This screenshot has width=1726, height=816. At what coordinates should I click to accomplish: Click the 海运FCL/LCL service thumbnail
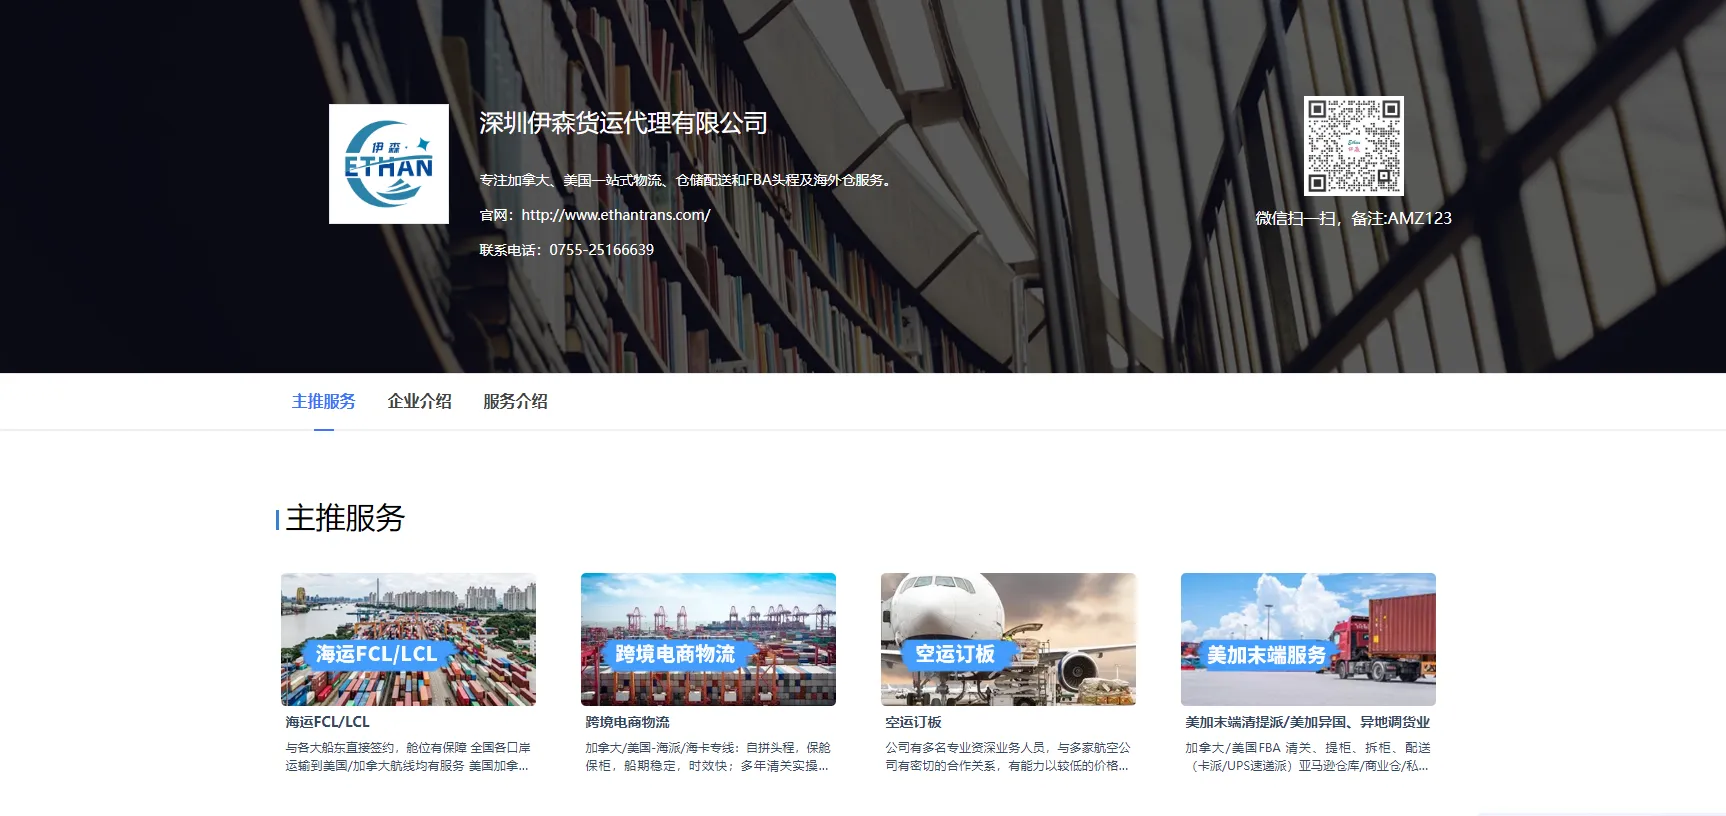[408, 639]
